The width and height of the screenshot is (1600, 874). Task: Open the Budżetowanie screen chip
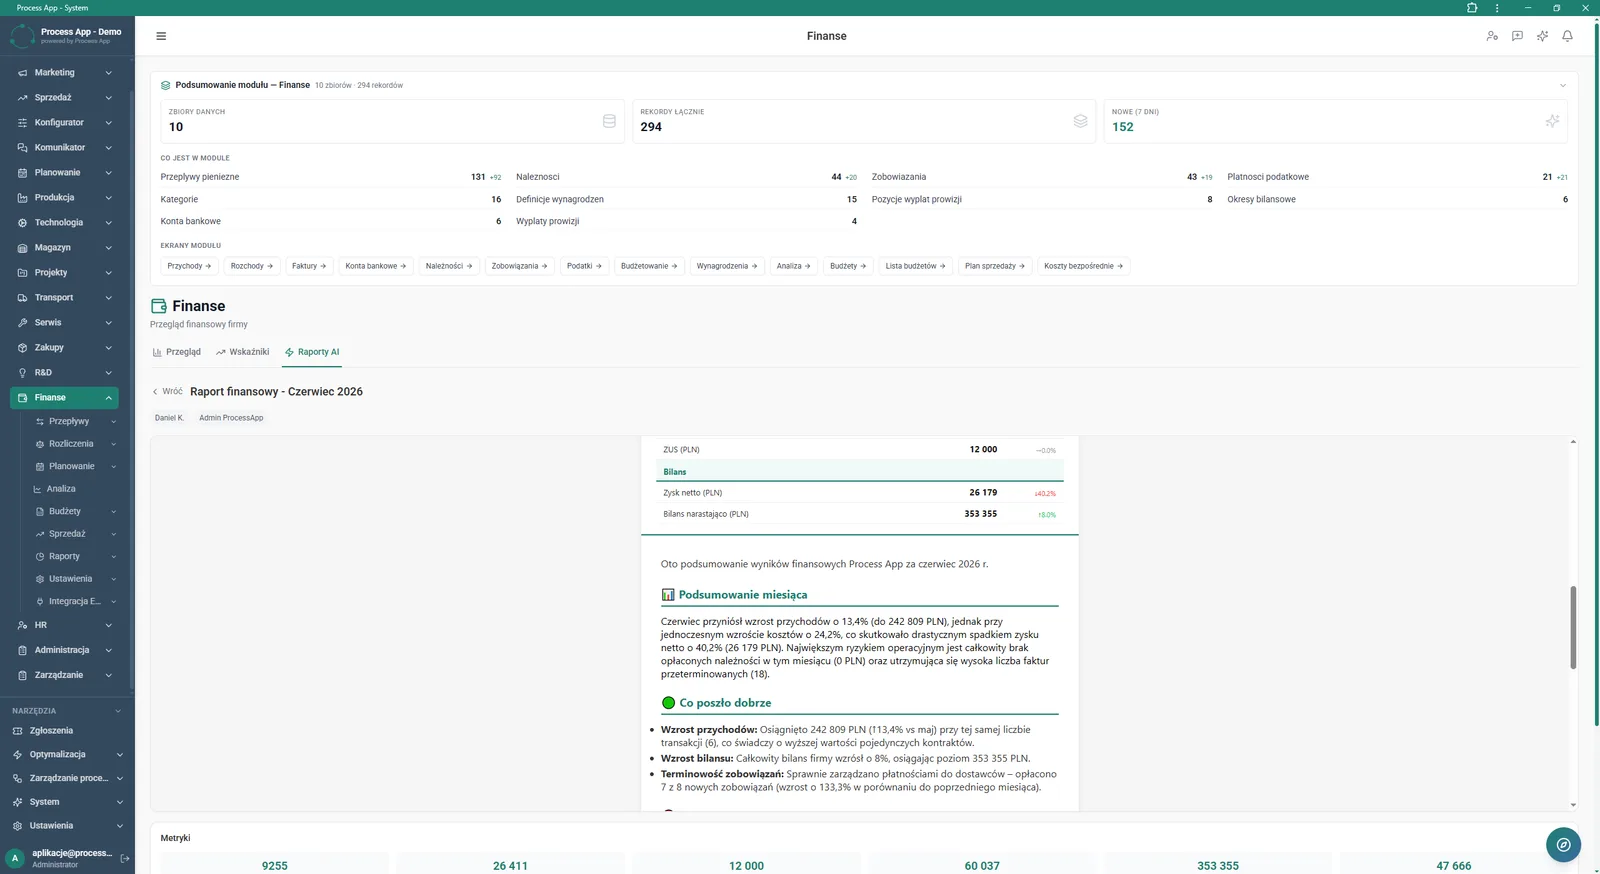pos(649,266)
